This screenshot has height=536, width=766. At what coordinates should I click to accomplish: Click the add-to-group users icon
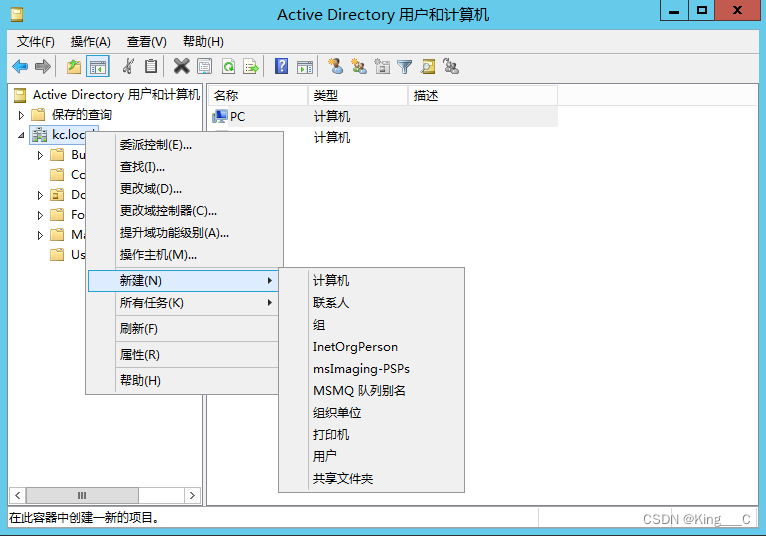[x=450, y=66]
